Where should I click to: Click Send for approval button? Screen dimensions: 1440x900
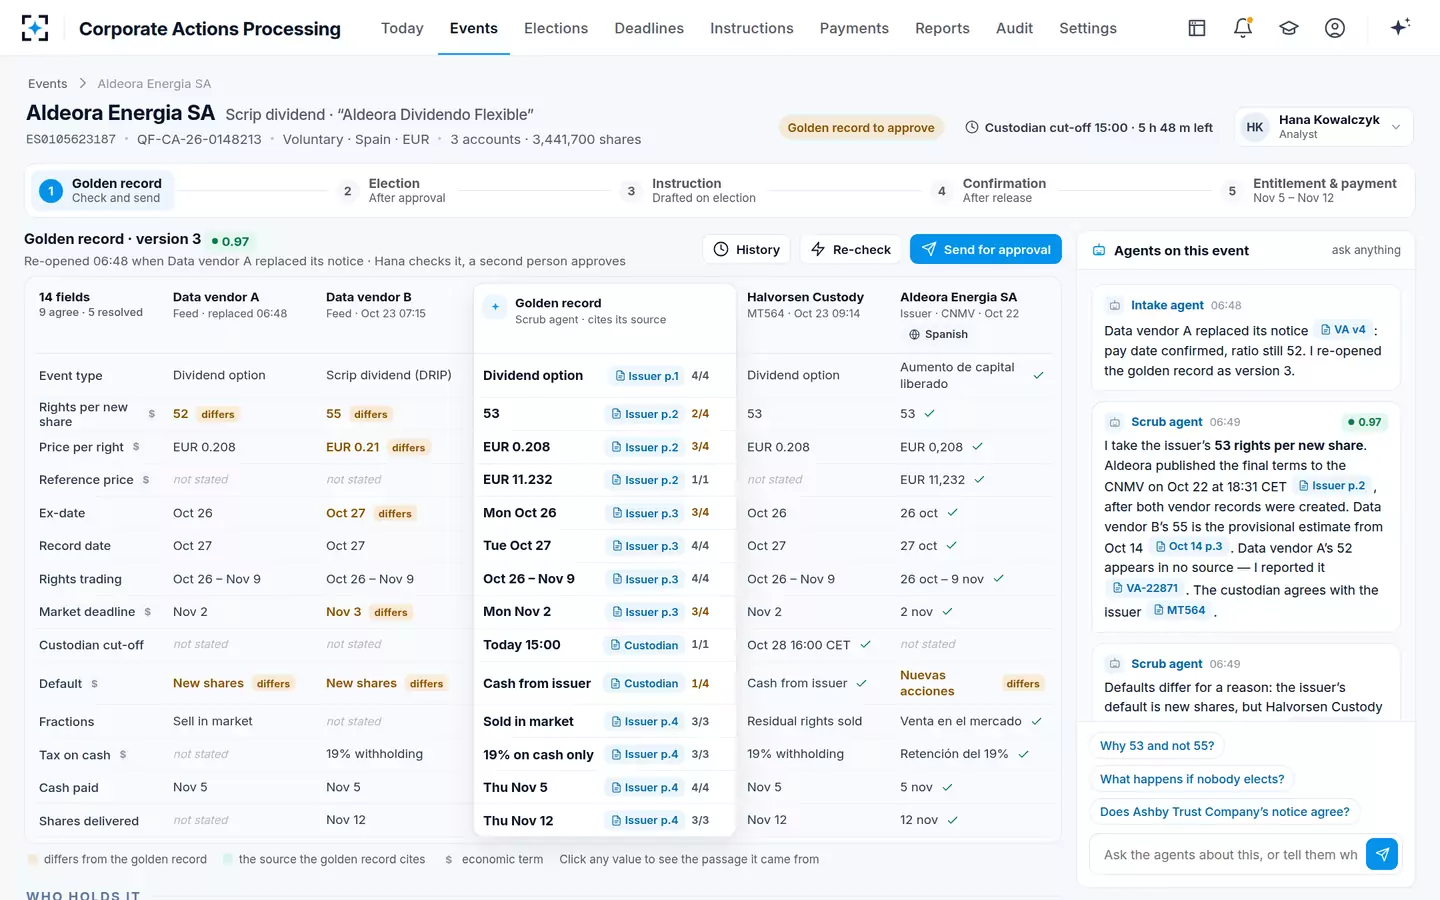[x=986, y=249]
